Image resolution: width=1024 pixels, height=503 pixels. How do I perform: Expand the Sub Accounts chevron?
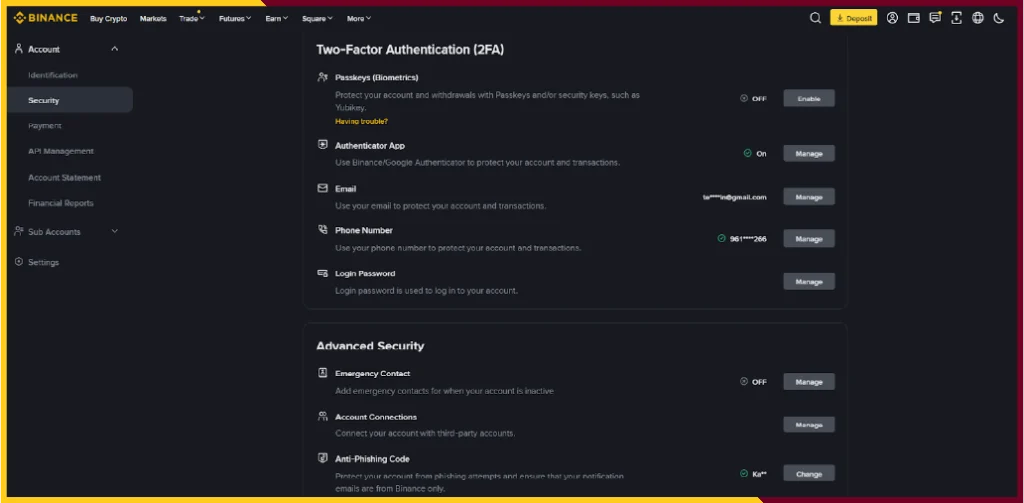coord(115,231)
